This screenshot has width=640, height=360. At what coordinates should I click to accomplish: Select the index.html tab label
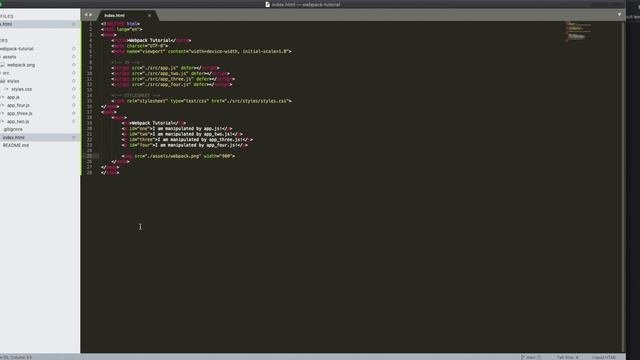(x=114, y=16)
